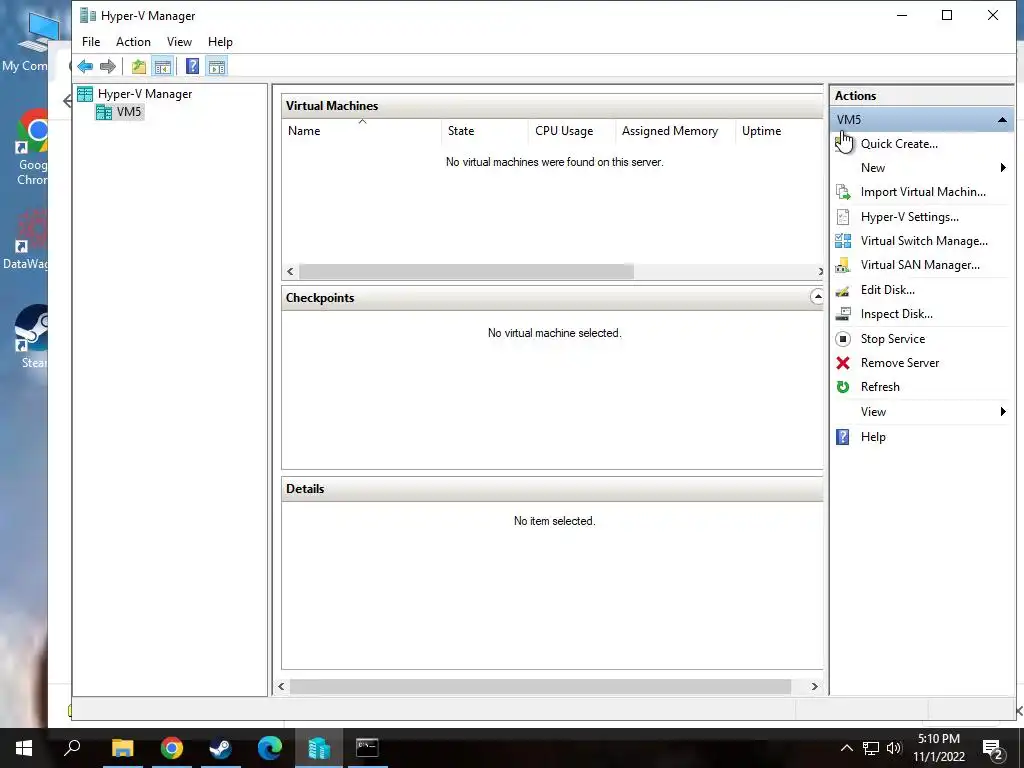Collapse the Checkpoints pane
This screenshot has height=768, width=1024.
(817, 297)
